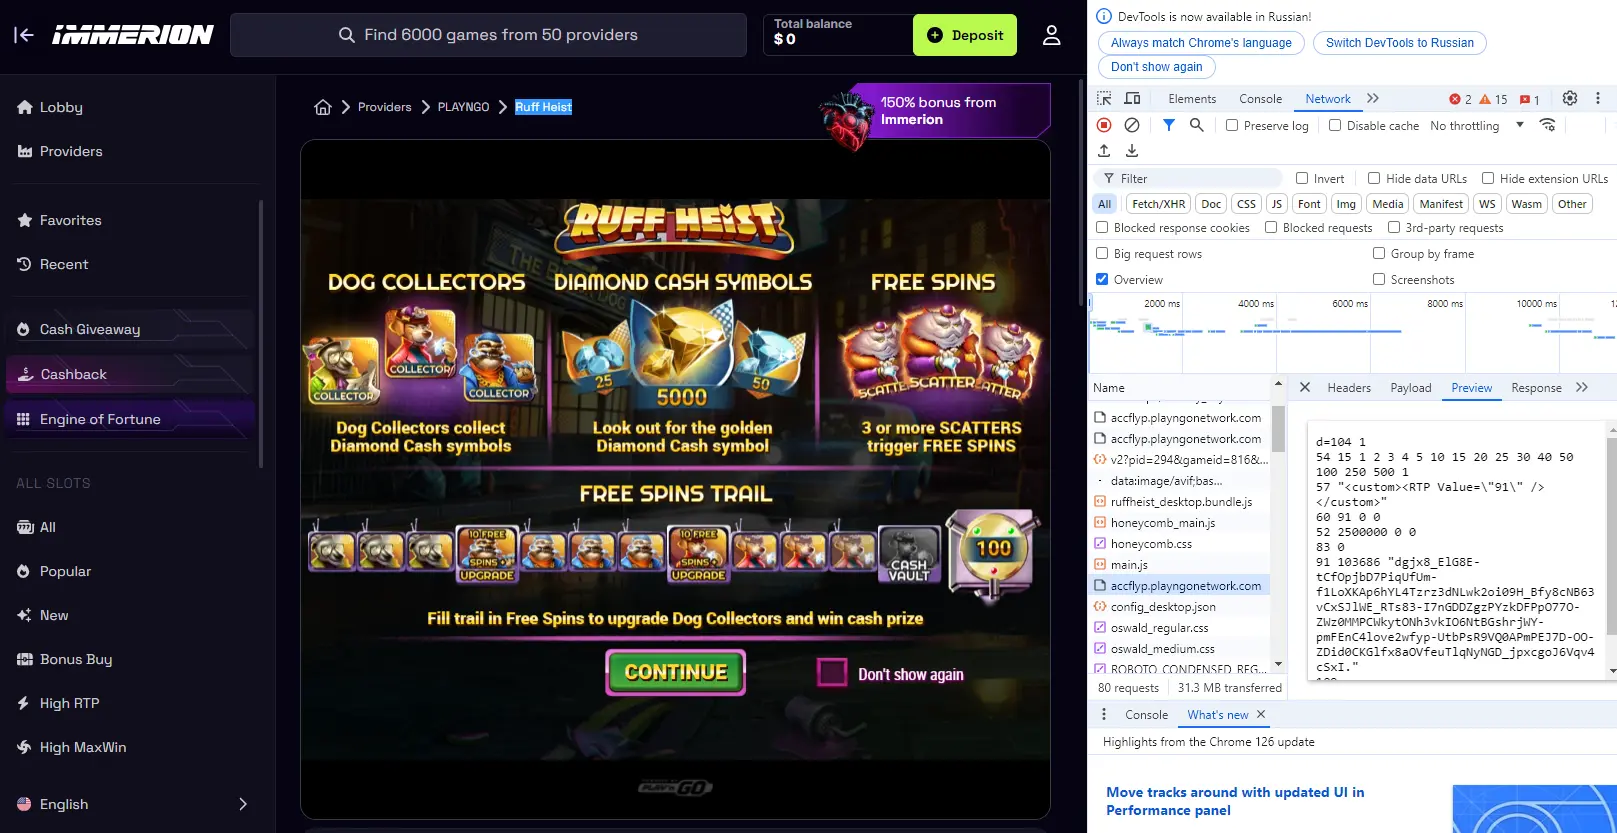Click the Deposit button
The height and width of the screenshot is (833, 1617).
965,35
